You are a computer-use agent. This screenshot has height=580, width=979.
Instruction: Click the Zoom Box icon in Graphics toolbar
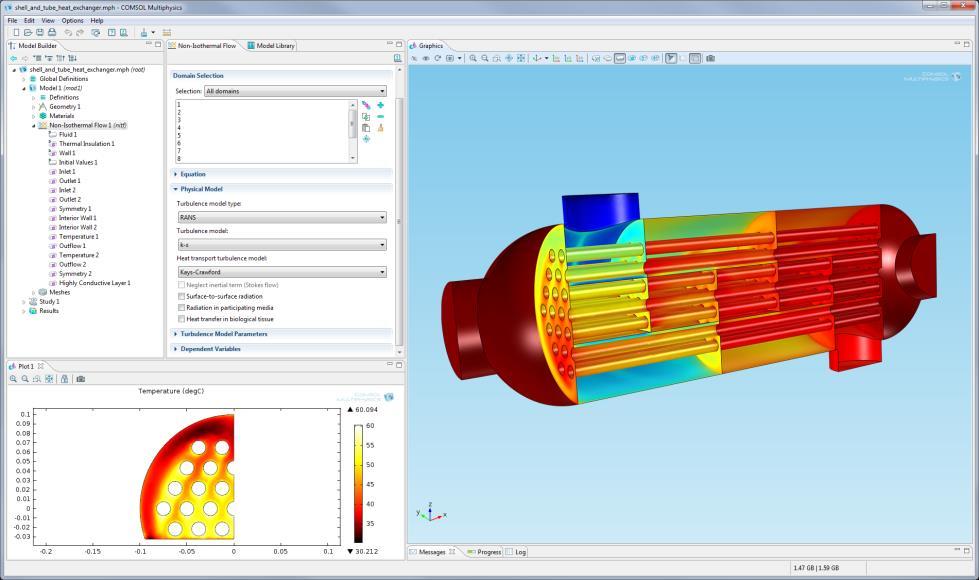click(497, 58)
